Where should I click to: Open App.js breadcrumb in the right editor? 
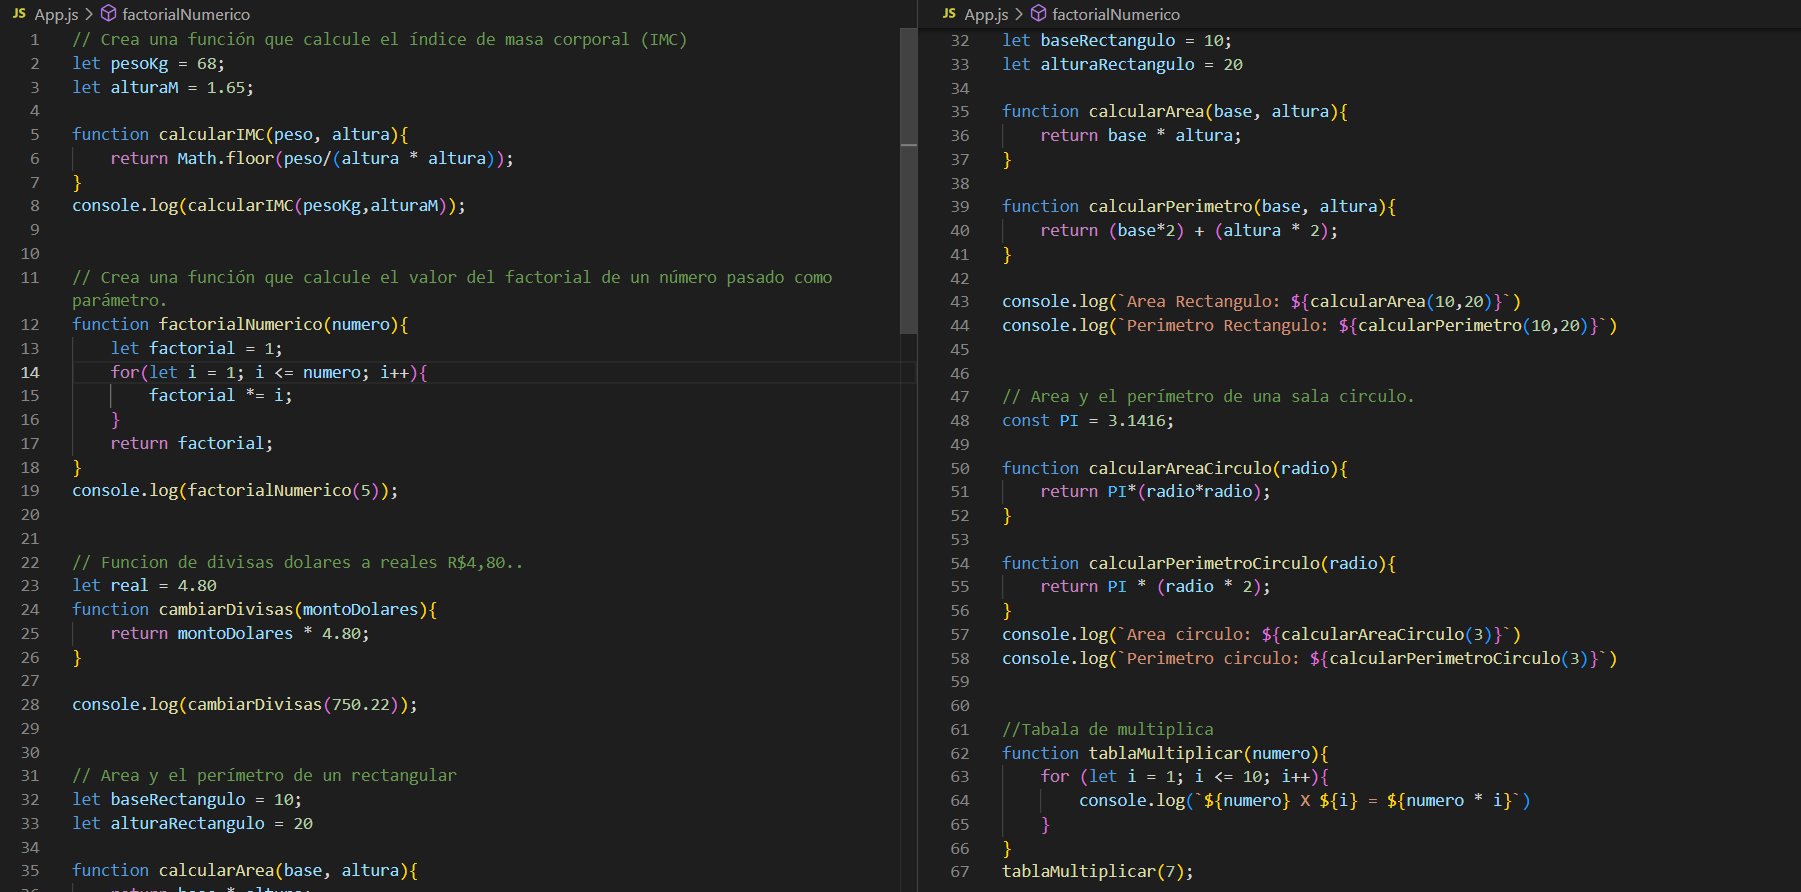(x=986, y=14)
